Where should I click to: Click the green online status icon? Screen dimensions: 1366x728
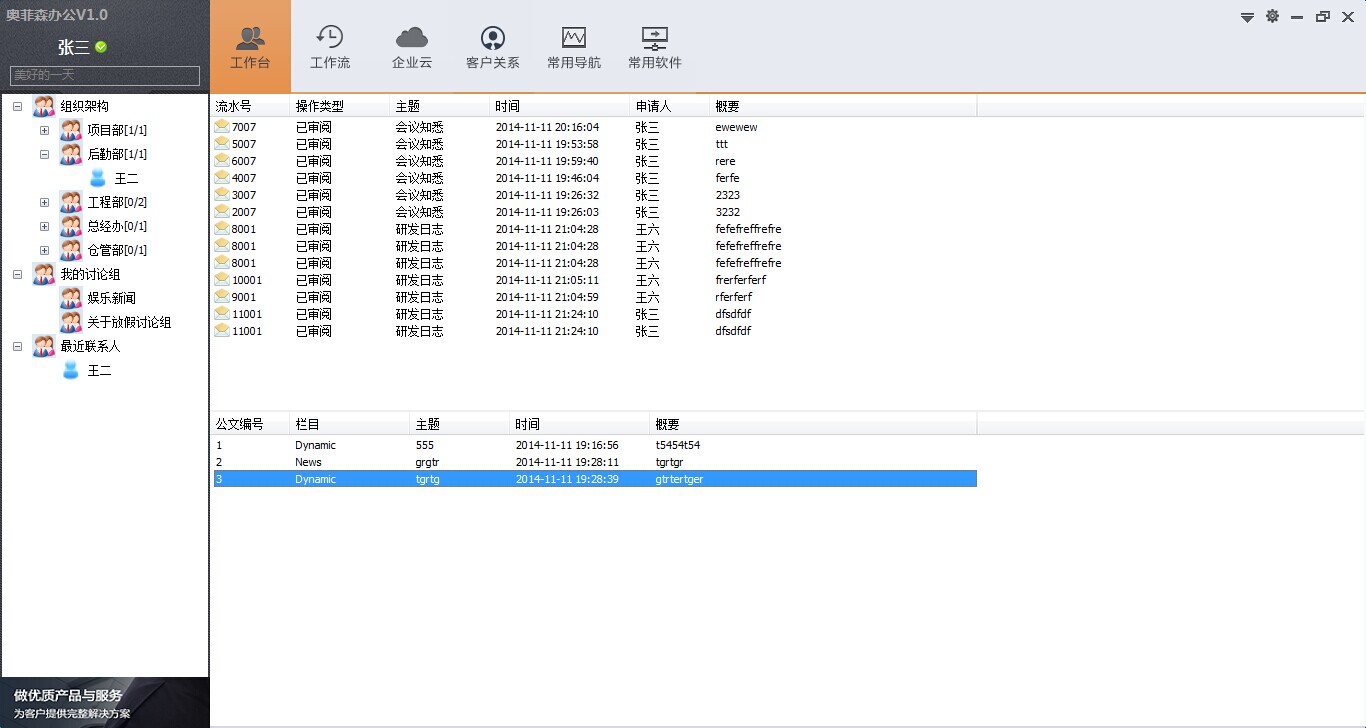point(101,47)
